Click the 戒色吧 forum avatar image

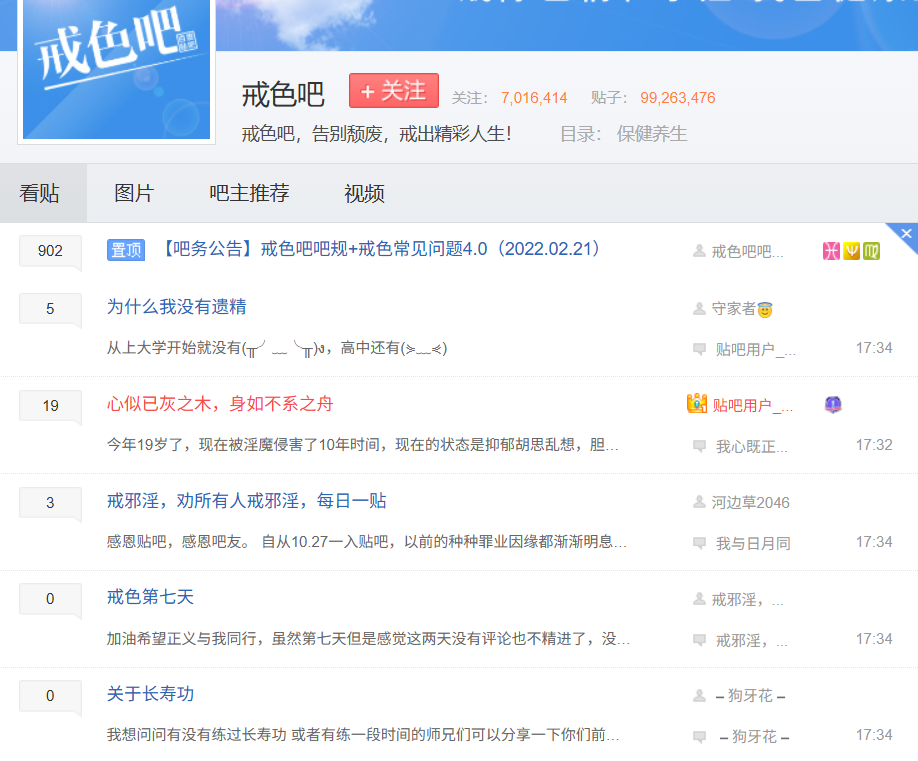(116, 69)
